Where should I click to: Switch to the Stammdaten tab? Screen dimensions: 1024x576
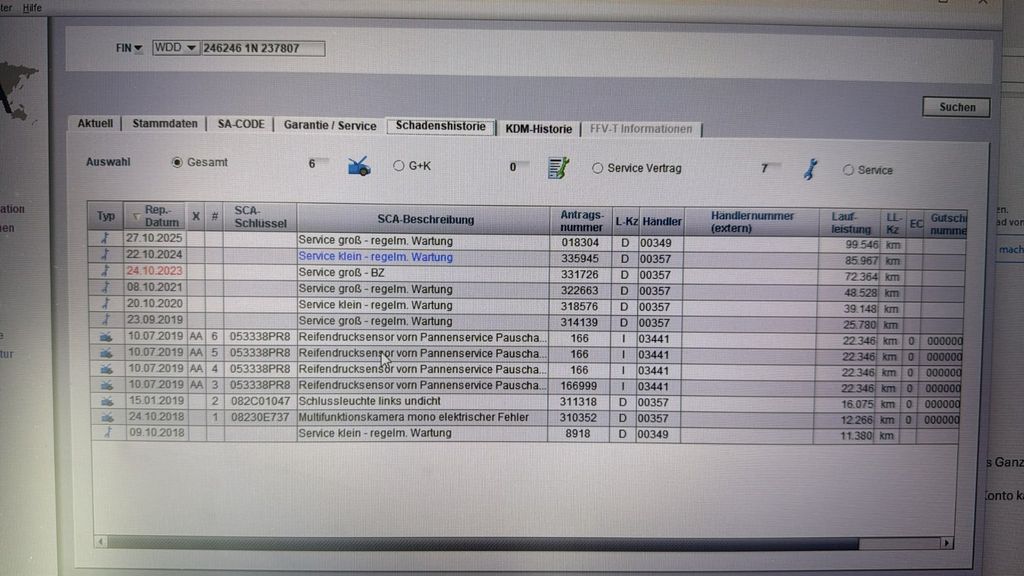[165, 123]
